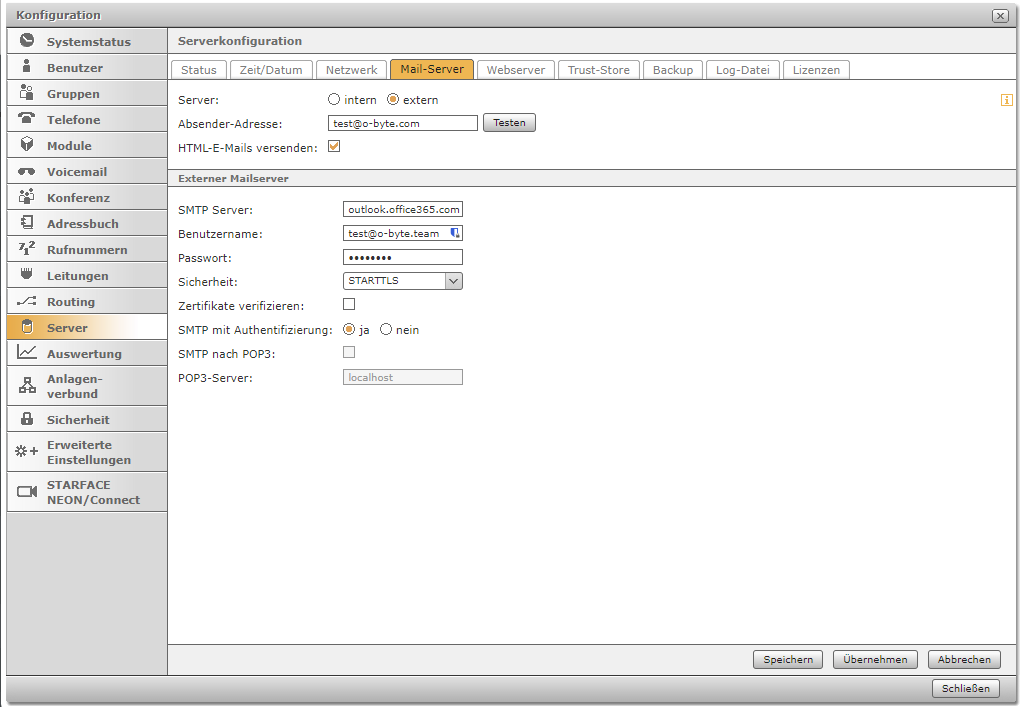Image resolution: width=1021 pixels, height=707 pixels.
Task: Enable Zertifikate verifizieren checkbox
Action: [349, 304]
